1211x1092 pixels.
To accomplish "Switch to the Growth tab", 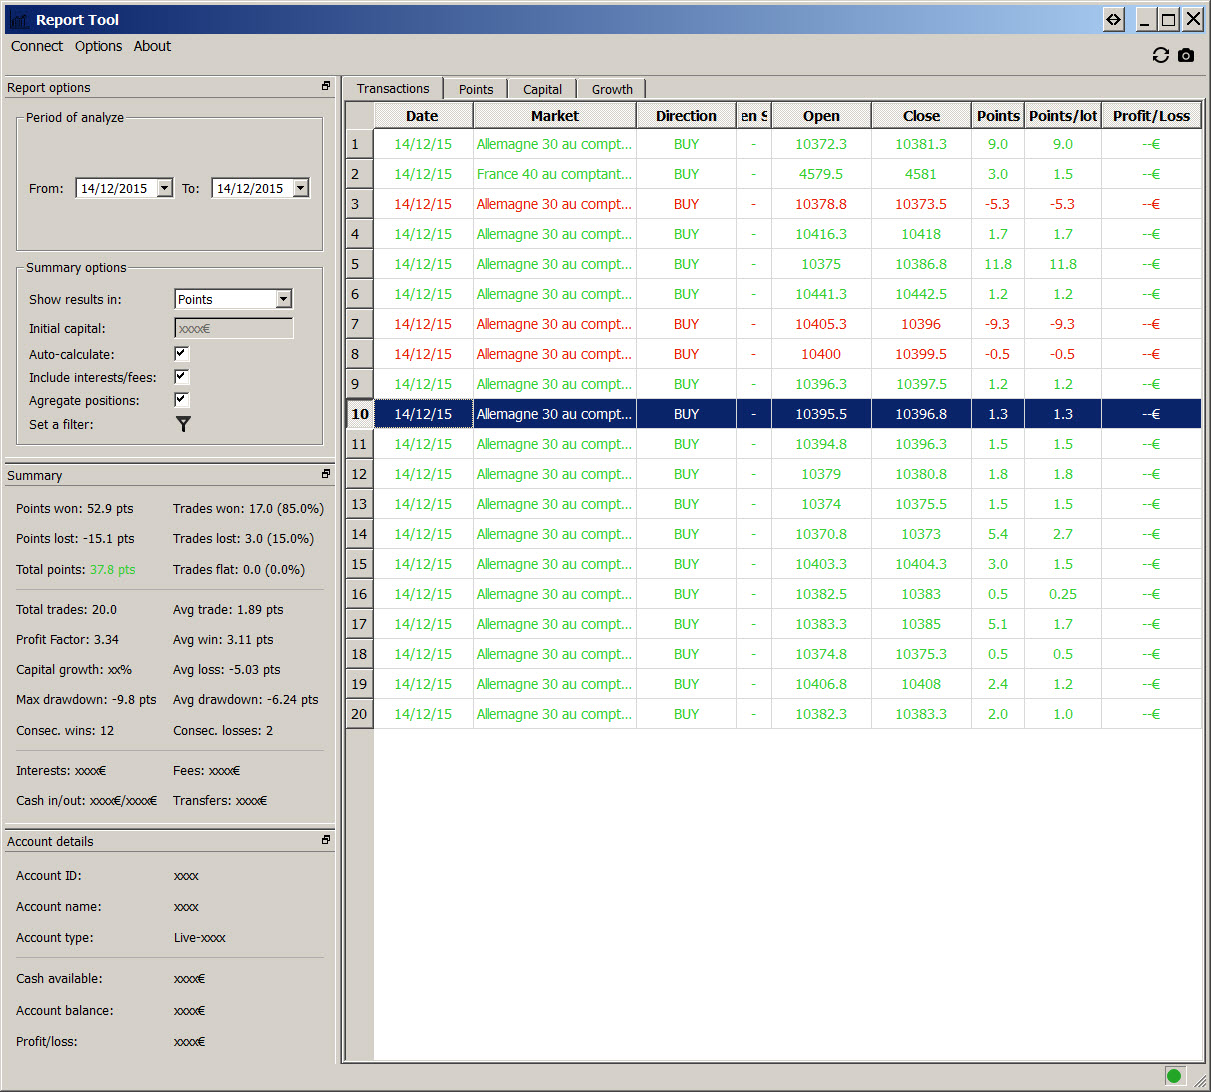I will point(612,89).
